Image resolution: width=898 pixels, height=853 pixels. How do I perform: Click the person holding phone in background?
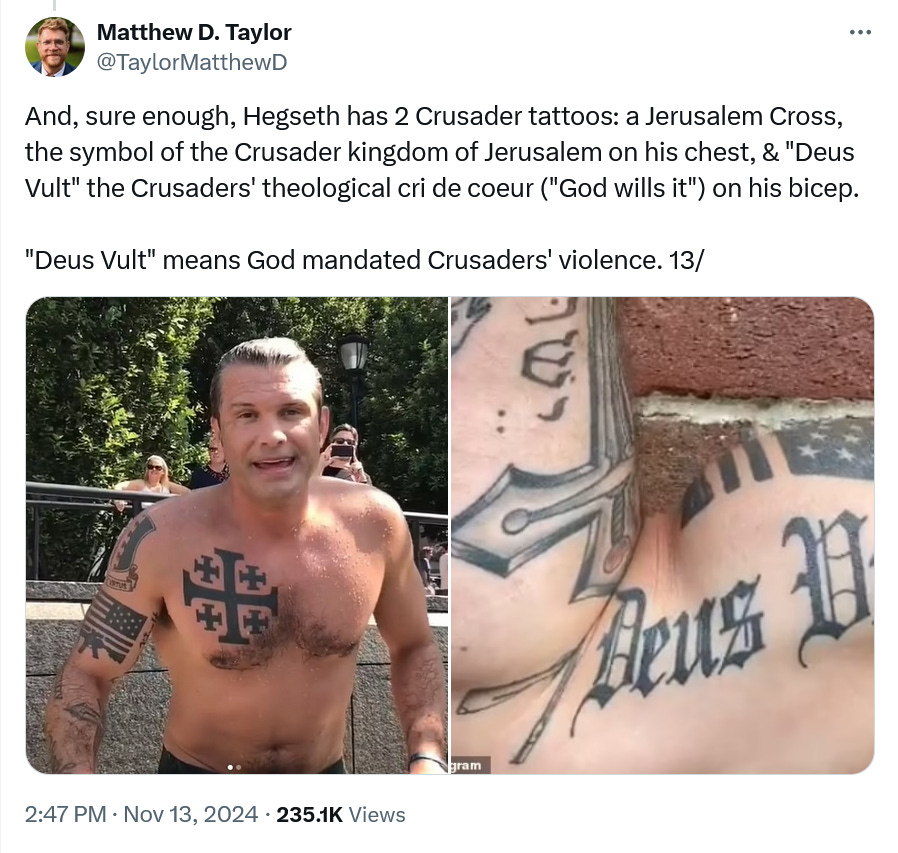click(344, 453)
